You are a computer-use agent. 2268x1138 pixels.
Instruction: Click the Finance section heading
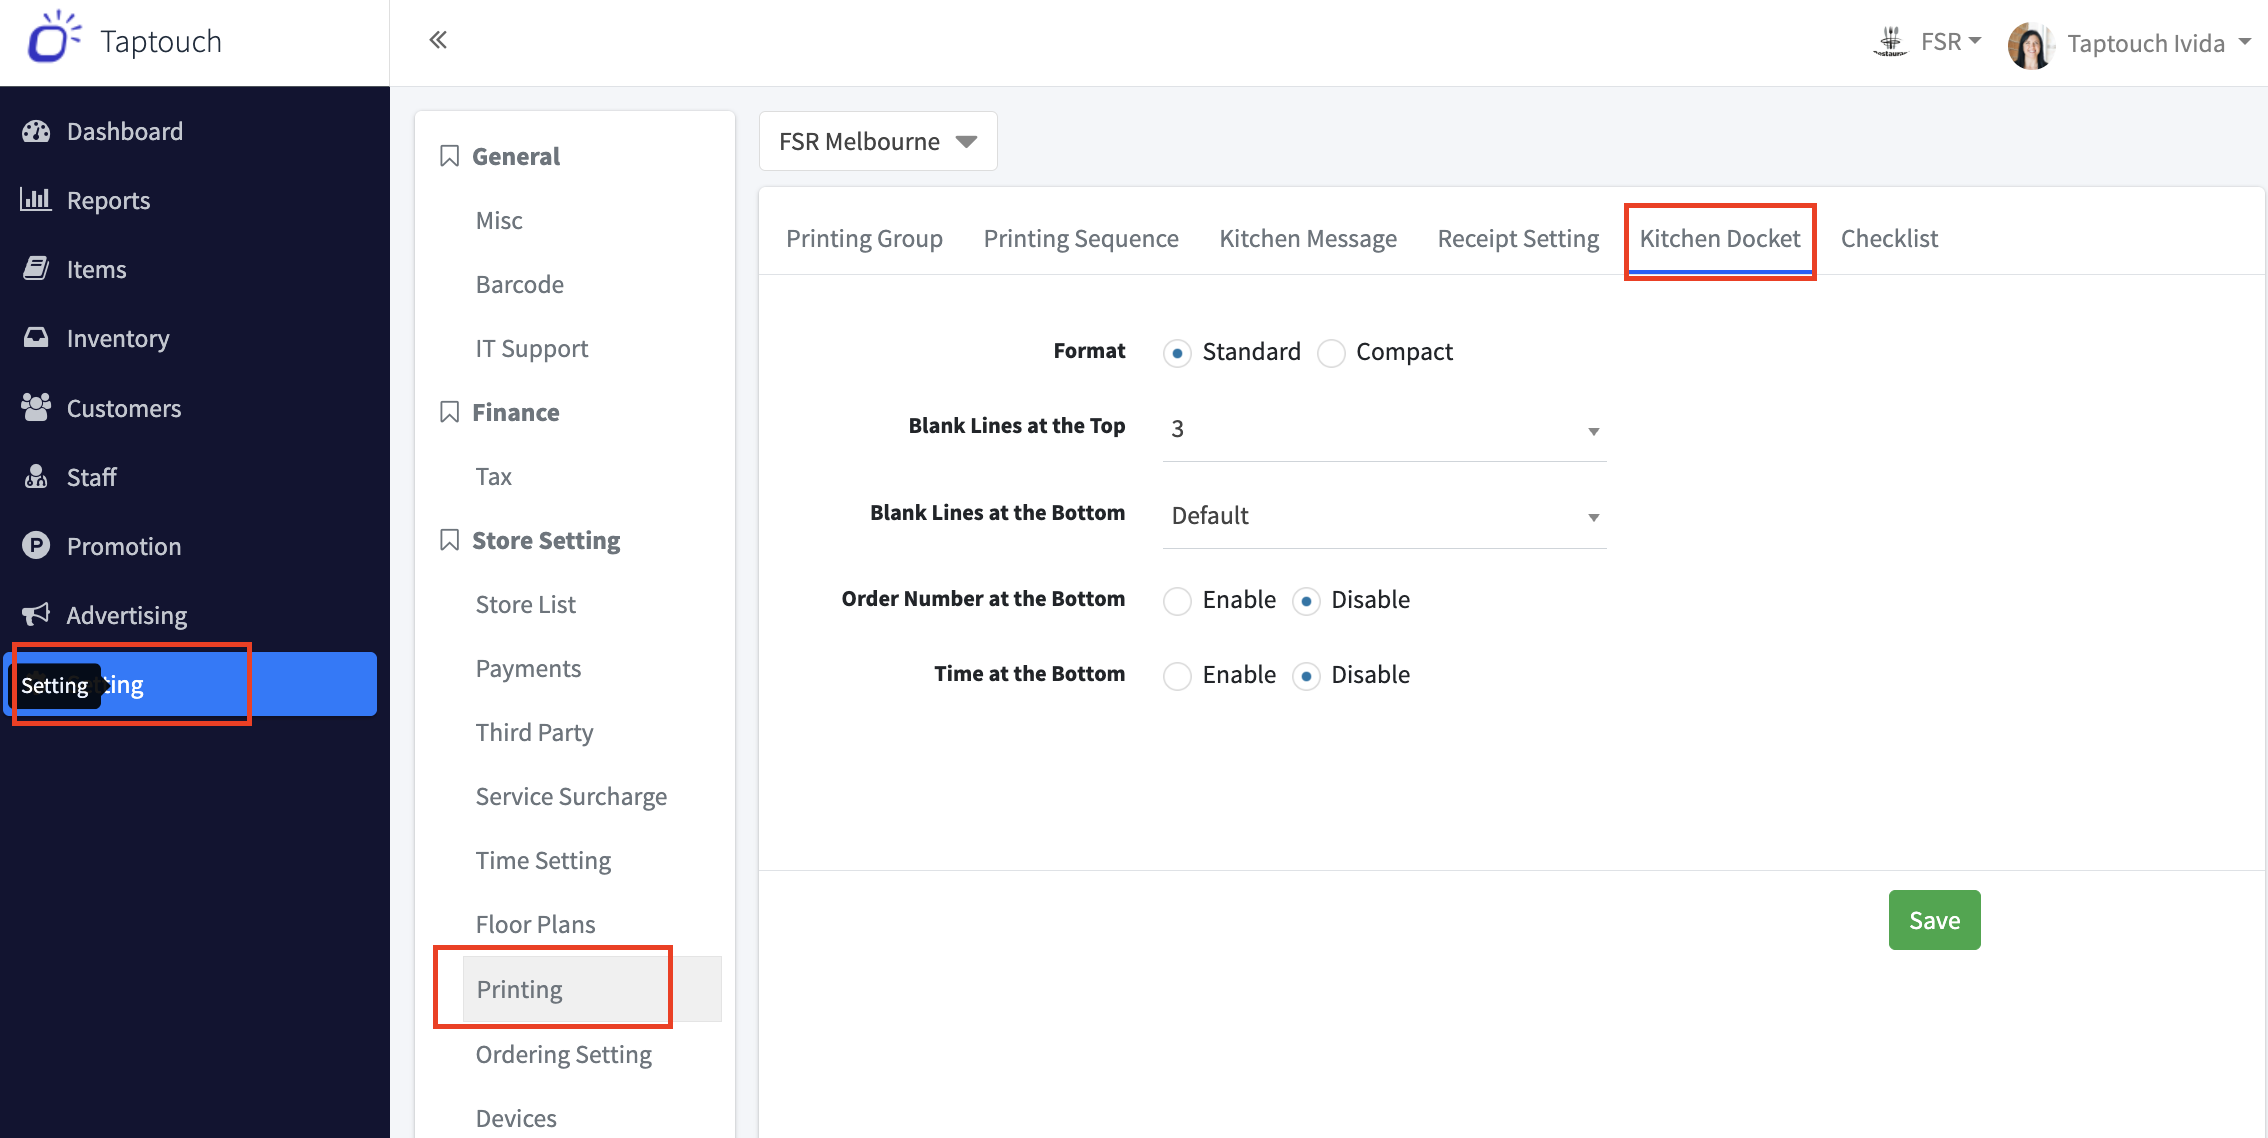(x=515, y=412)
